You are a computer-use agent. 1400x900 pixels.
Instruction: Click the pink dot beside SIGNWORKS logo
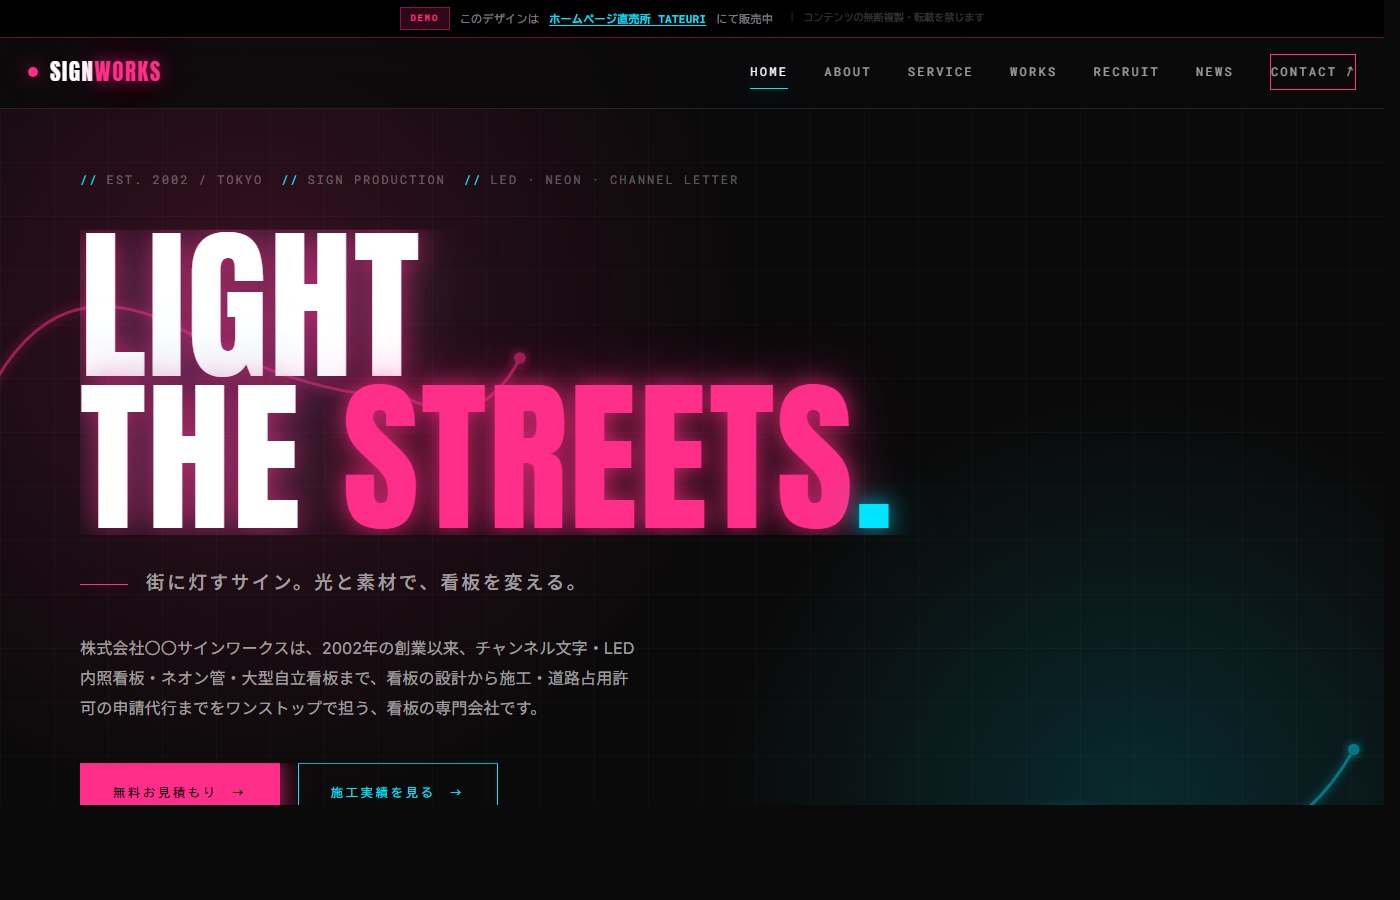(x=33, y=72)
